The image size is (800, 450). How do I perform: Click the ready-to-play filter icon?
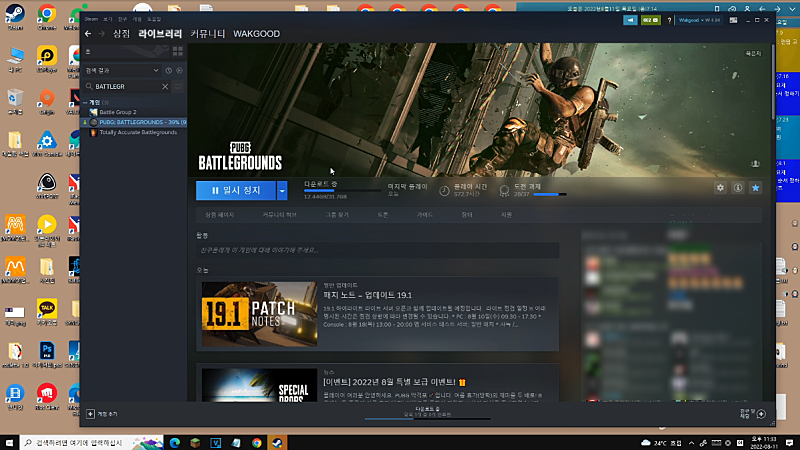pyautogui.click(x=179, y=70)
